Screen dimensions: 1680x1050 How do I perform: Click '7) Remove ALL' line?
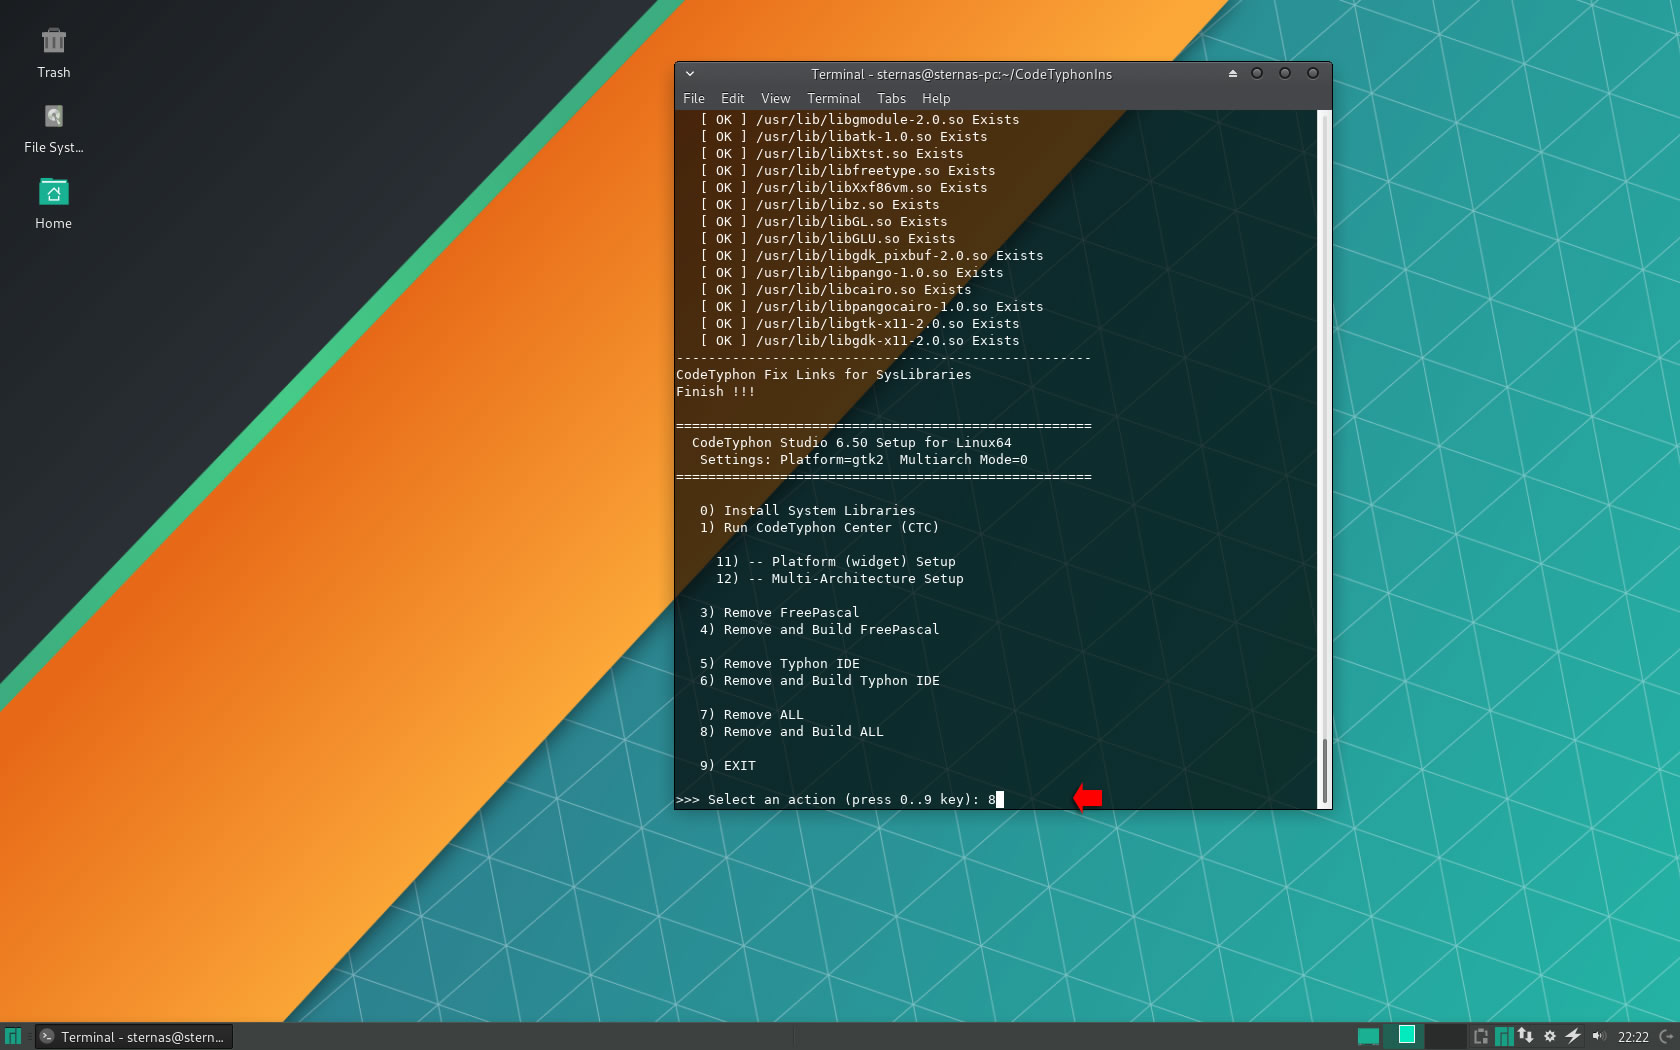(x=752, y=715)
